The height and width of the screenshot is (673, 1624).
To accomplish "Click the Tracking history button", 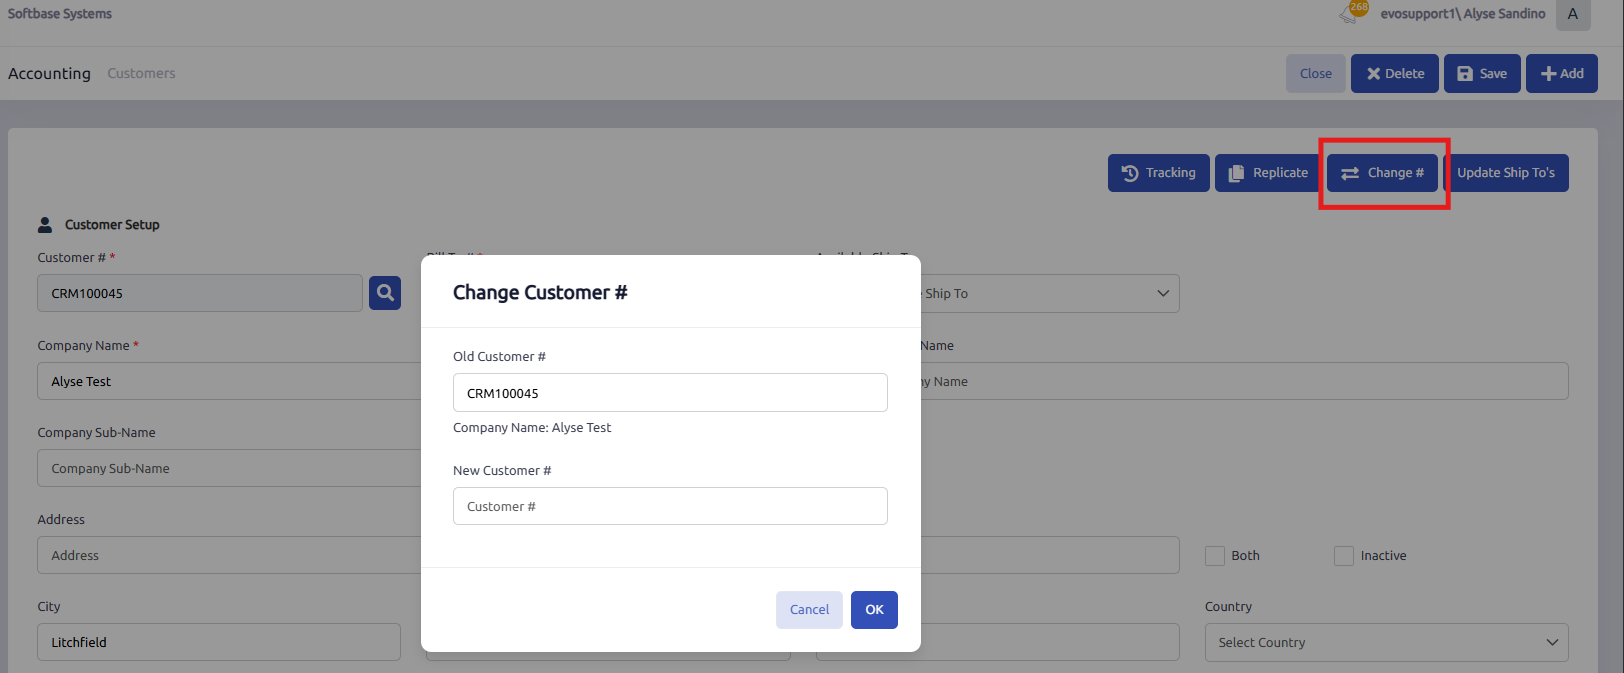I will point(1158,173).
